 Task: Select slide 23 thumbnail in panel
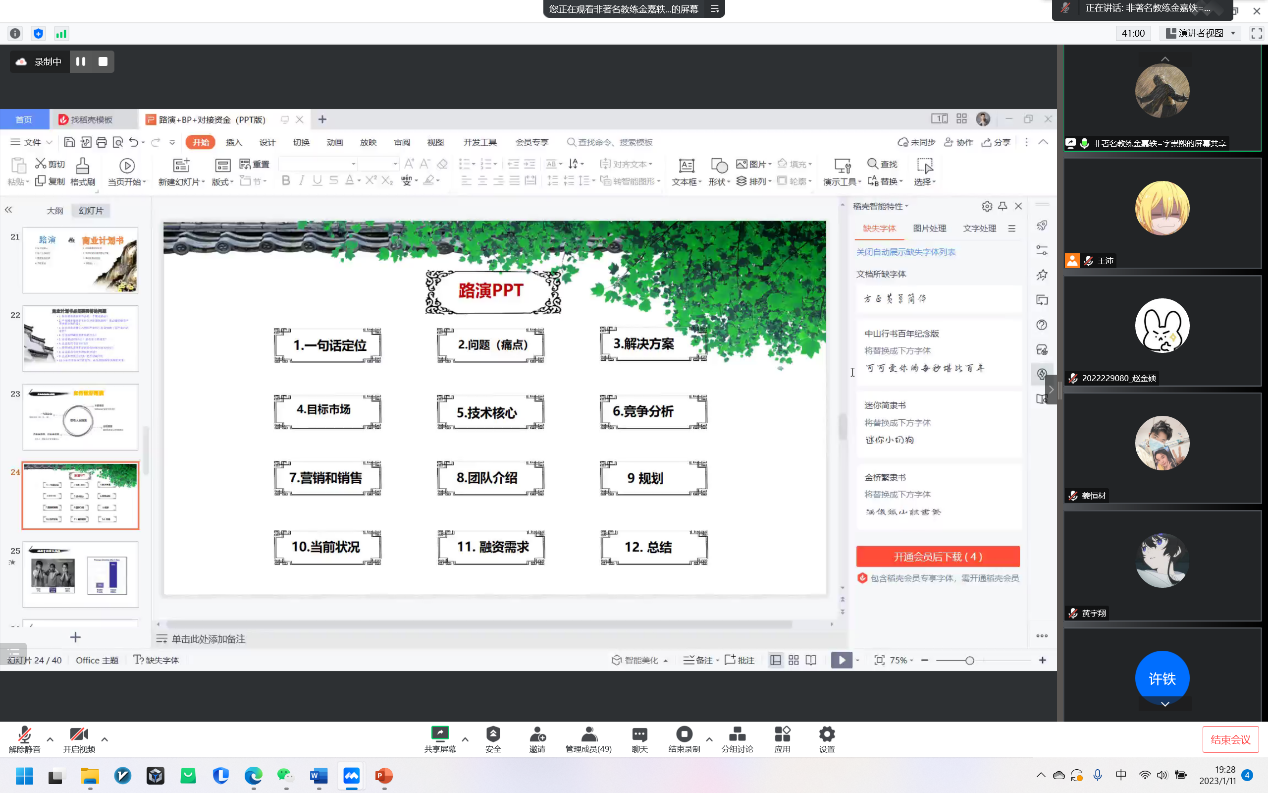[x=80, y=417]
